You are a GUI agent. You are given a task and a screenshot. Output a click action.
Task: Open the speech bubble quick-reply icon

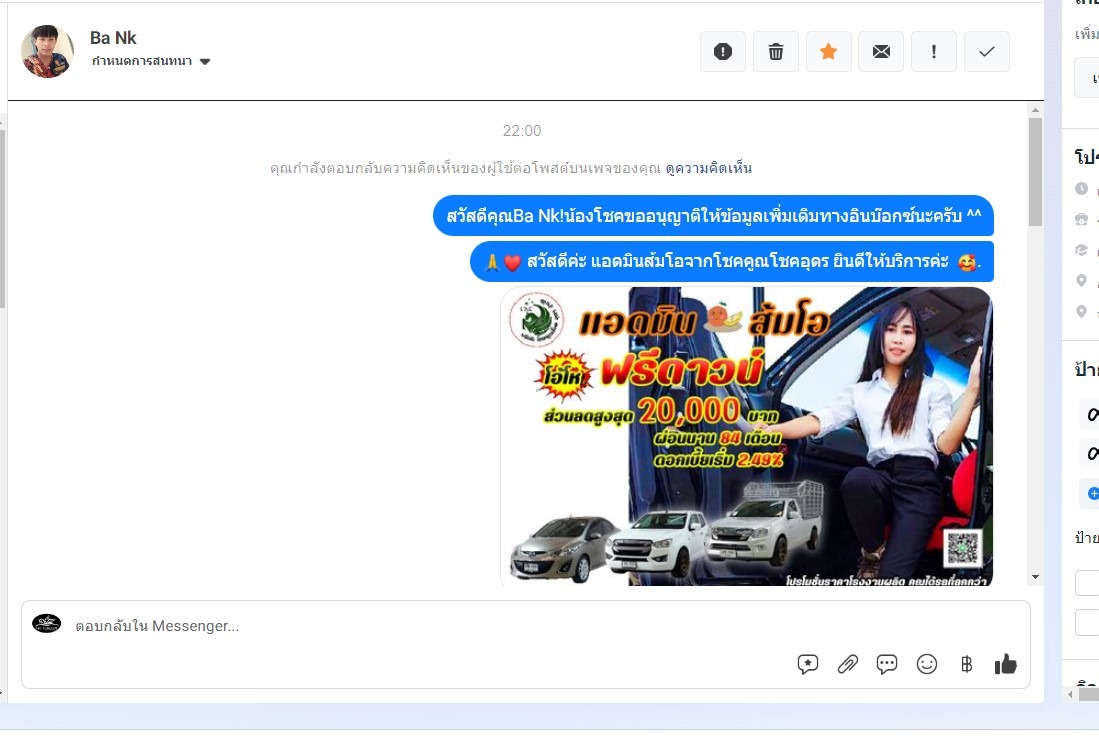(x=887, y=664)
